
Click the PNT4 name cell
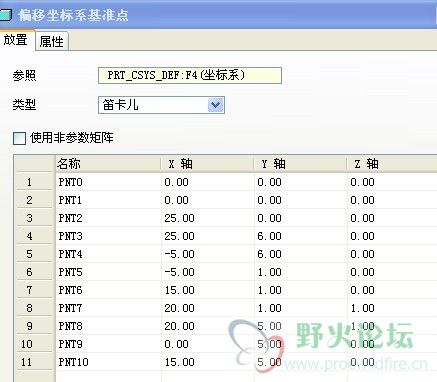[108, 254]
